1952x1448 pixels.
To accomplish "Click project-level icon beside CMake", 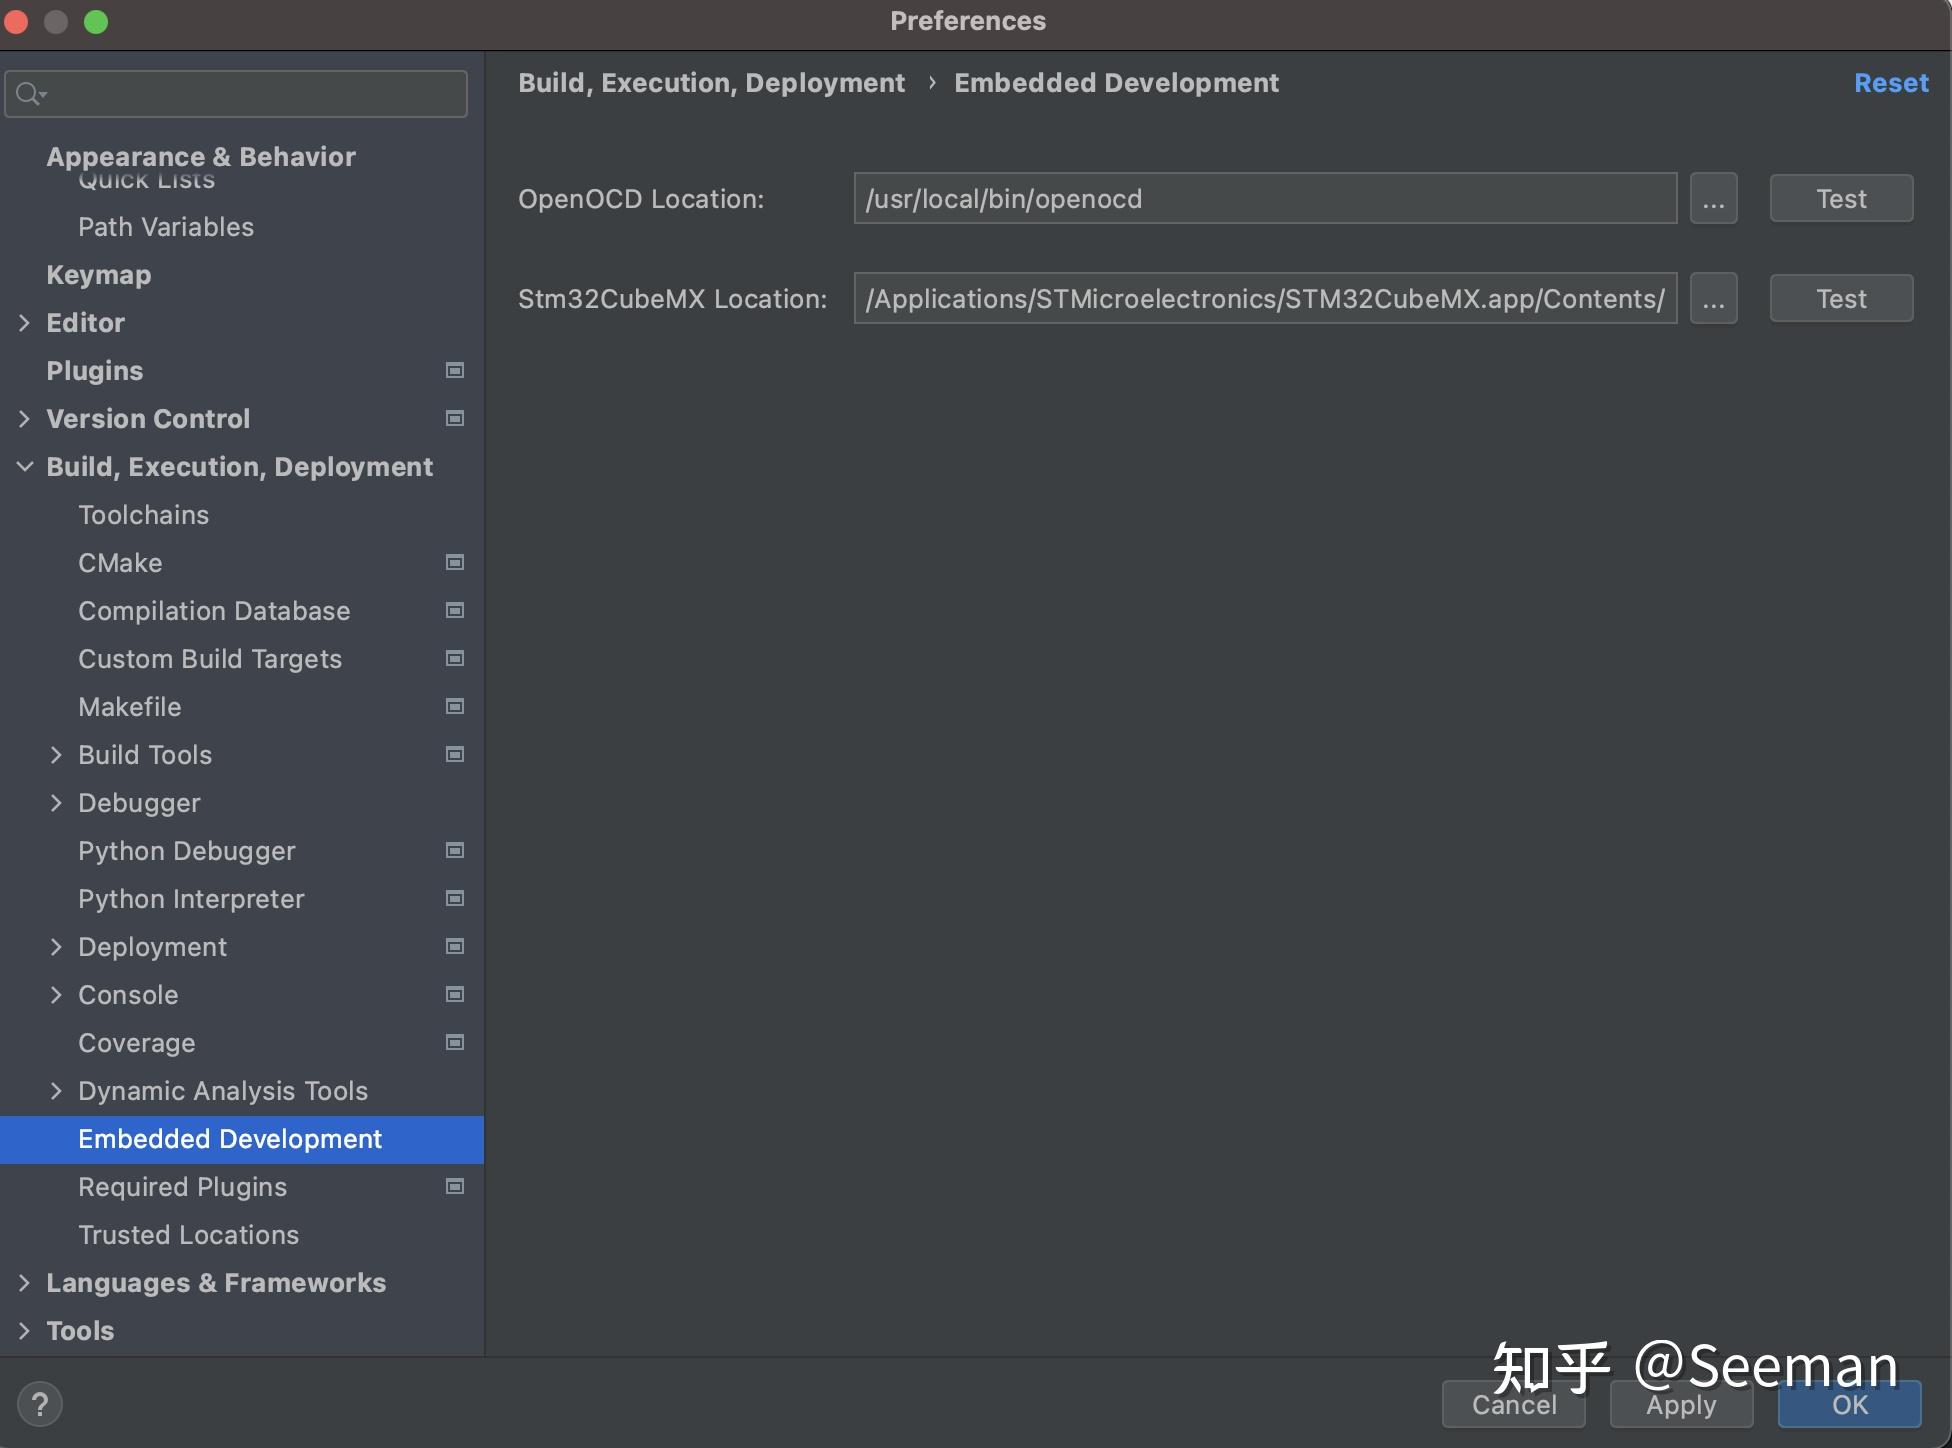I will (x=455, y=563).
